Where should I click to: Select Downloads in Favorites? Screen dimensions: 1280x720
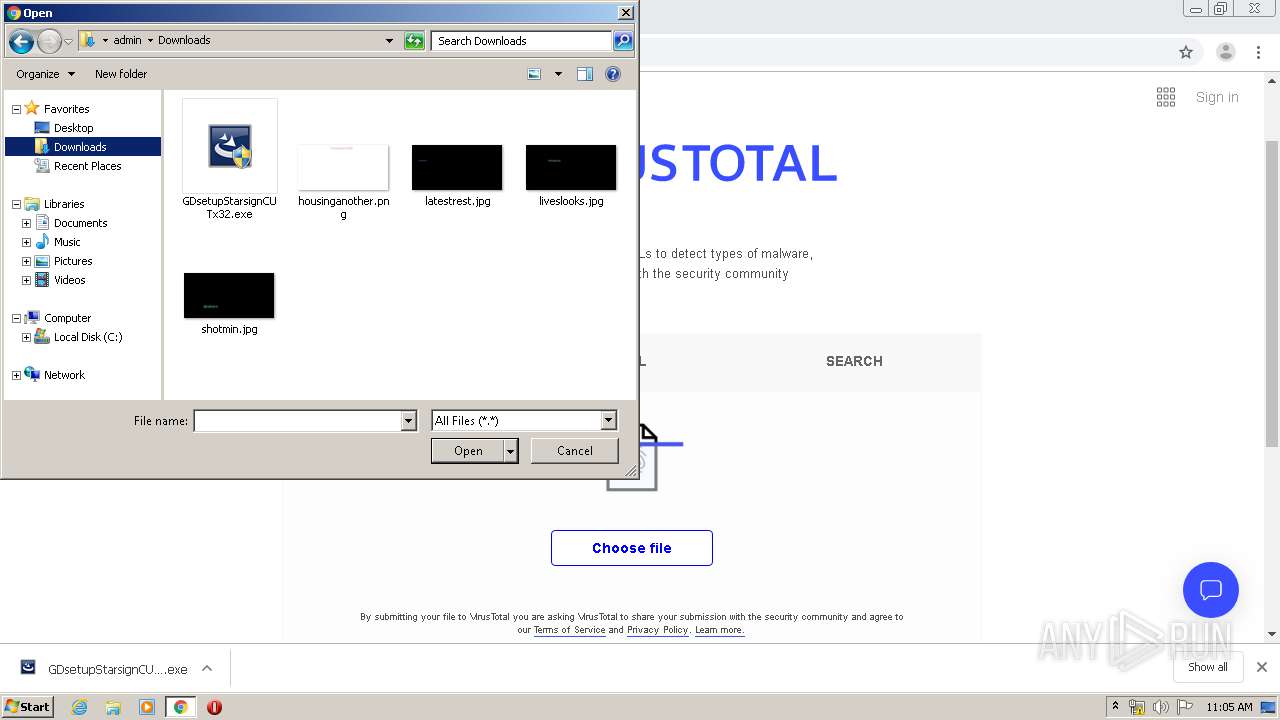point(80,147)
